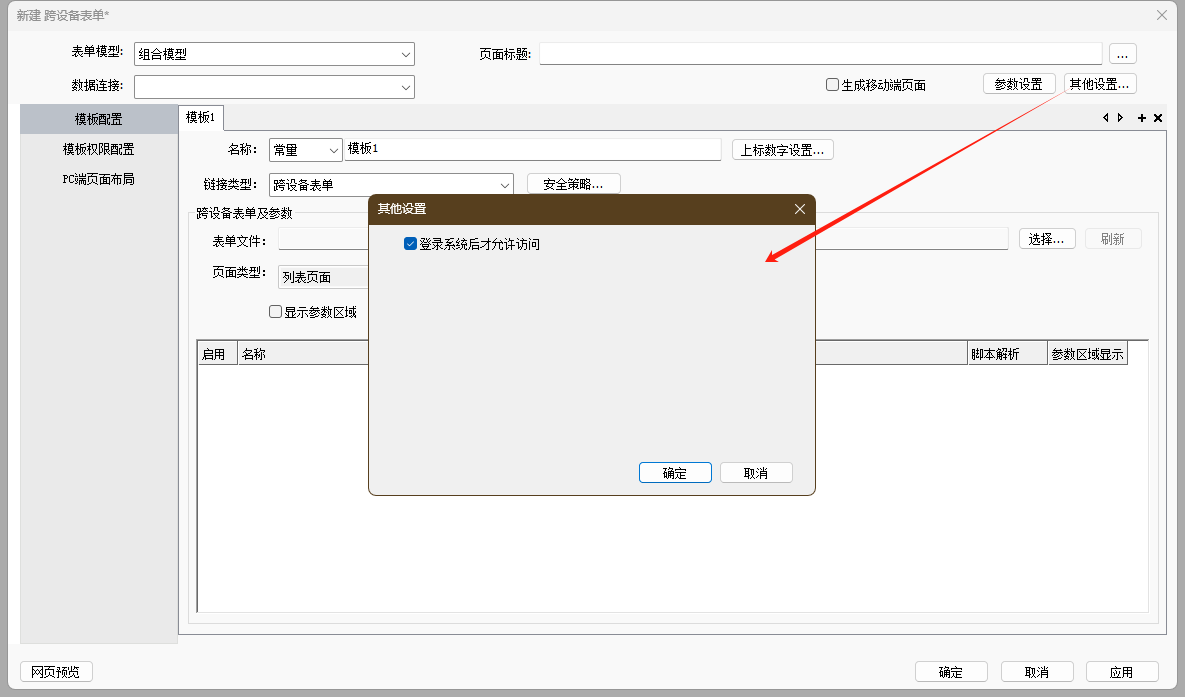Switch to the 模板权限配置 section
1185x697 pixels.
[98, 149]
